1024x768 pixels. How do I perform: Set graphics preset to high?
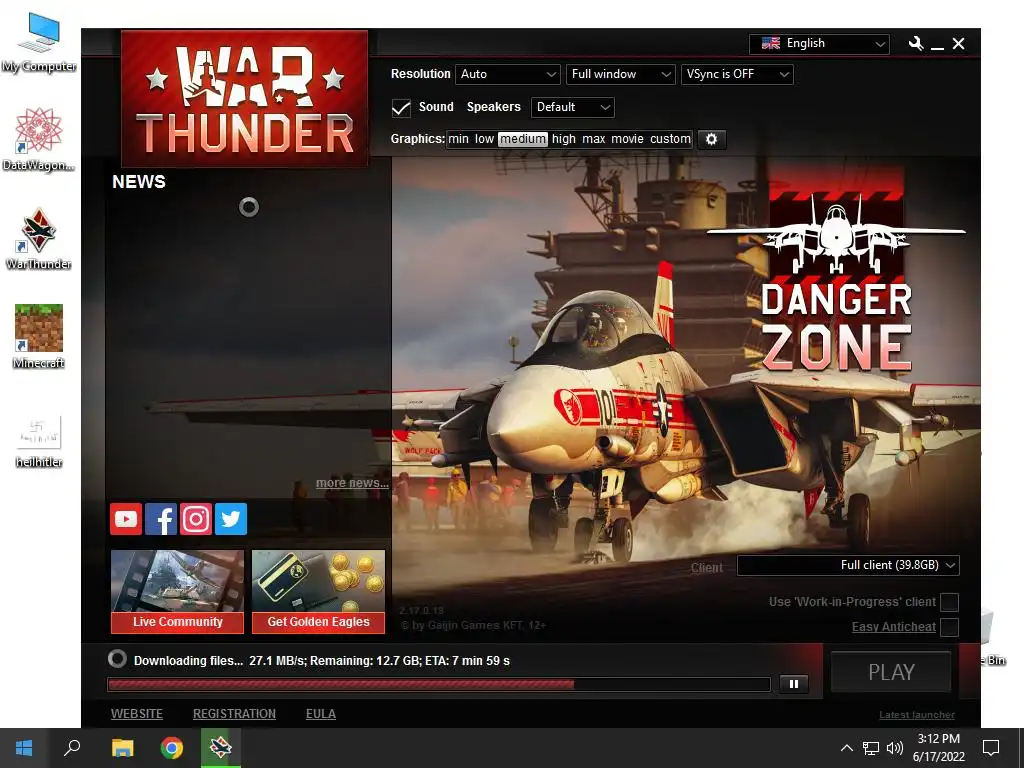coord(564,139)
